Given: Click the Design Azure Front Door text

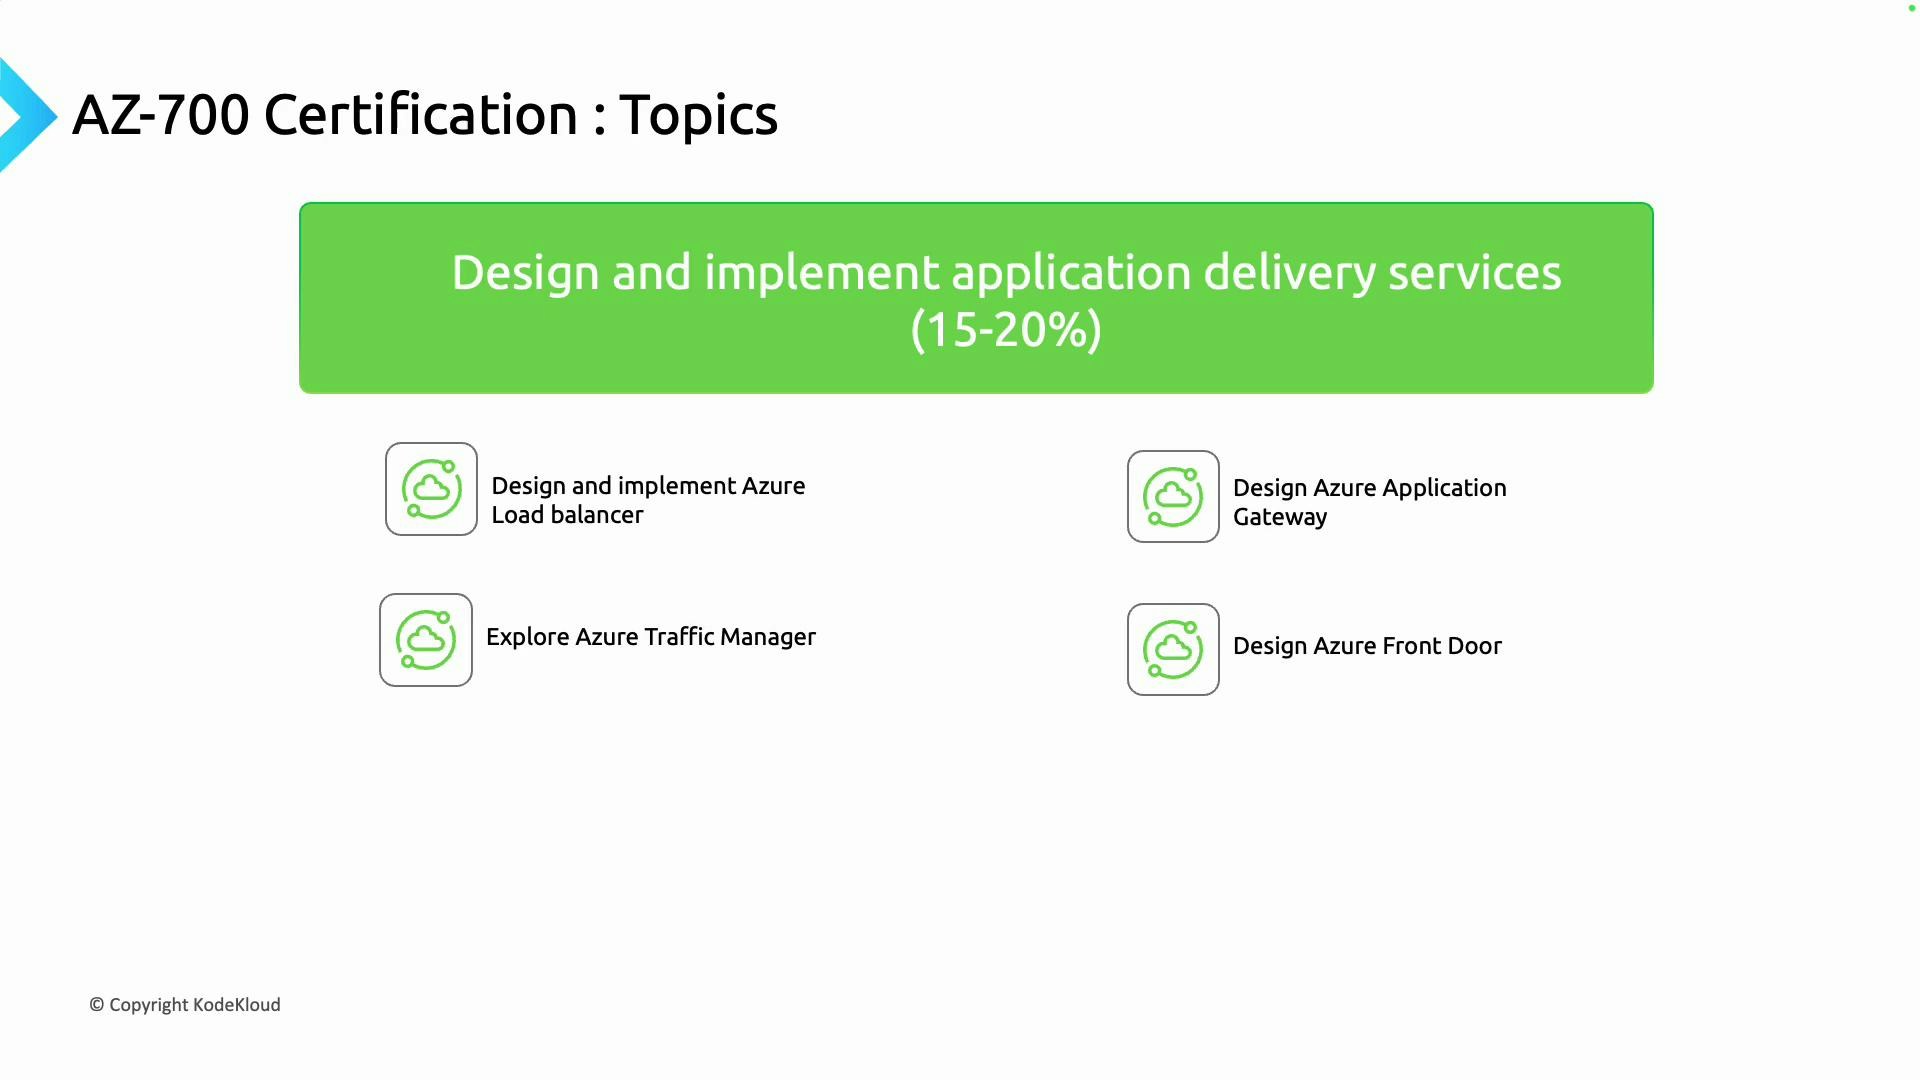Looking at the screenshot, I should 1366,646.
